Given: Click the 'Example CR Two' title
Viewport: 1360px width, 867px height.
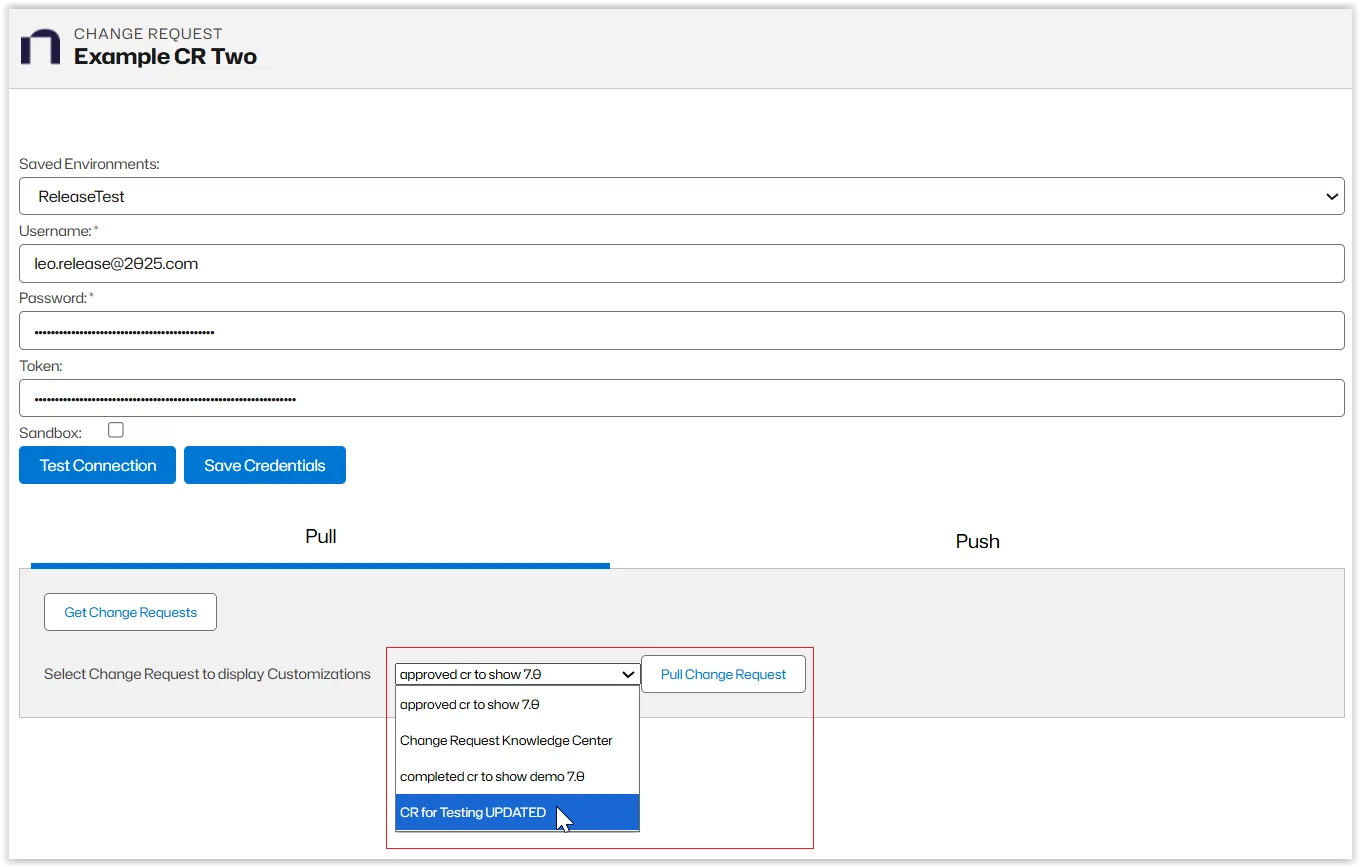Looking at the screenshot, I should coord(165,57).
